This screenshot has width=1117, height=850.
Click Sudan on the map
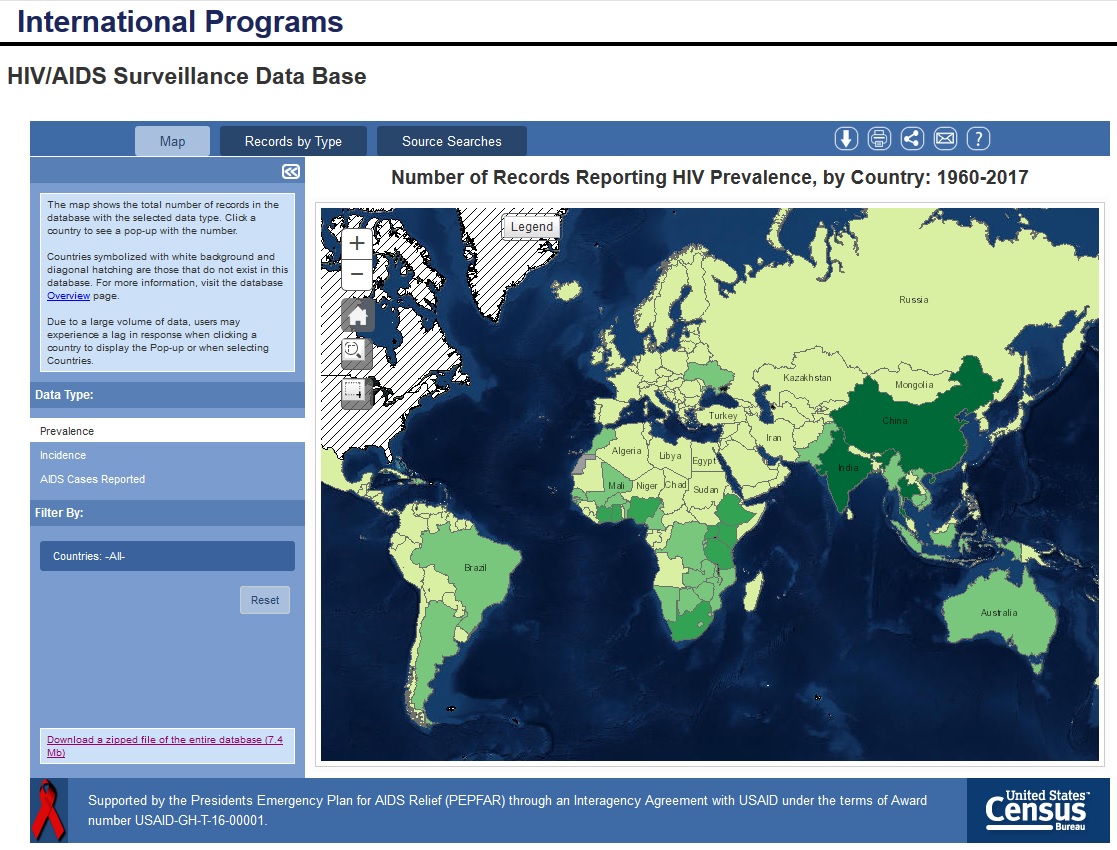706,489
